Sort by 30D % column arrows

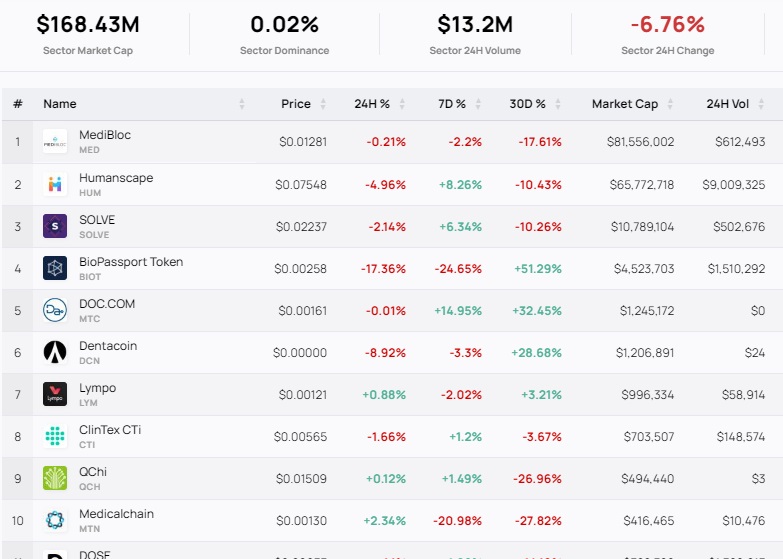[x=558, y=104]
